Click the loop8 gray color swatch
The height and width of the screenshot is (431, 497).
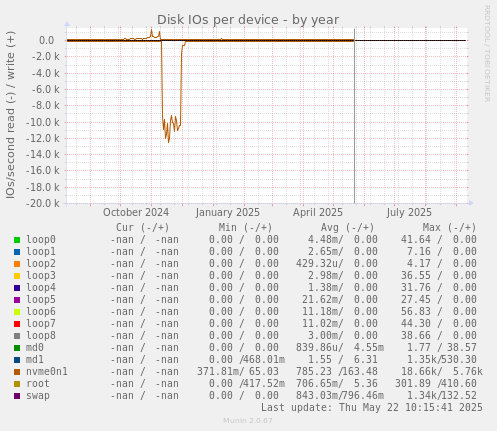point(17,336)
